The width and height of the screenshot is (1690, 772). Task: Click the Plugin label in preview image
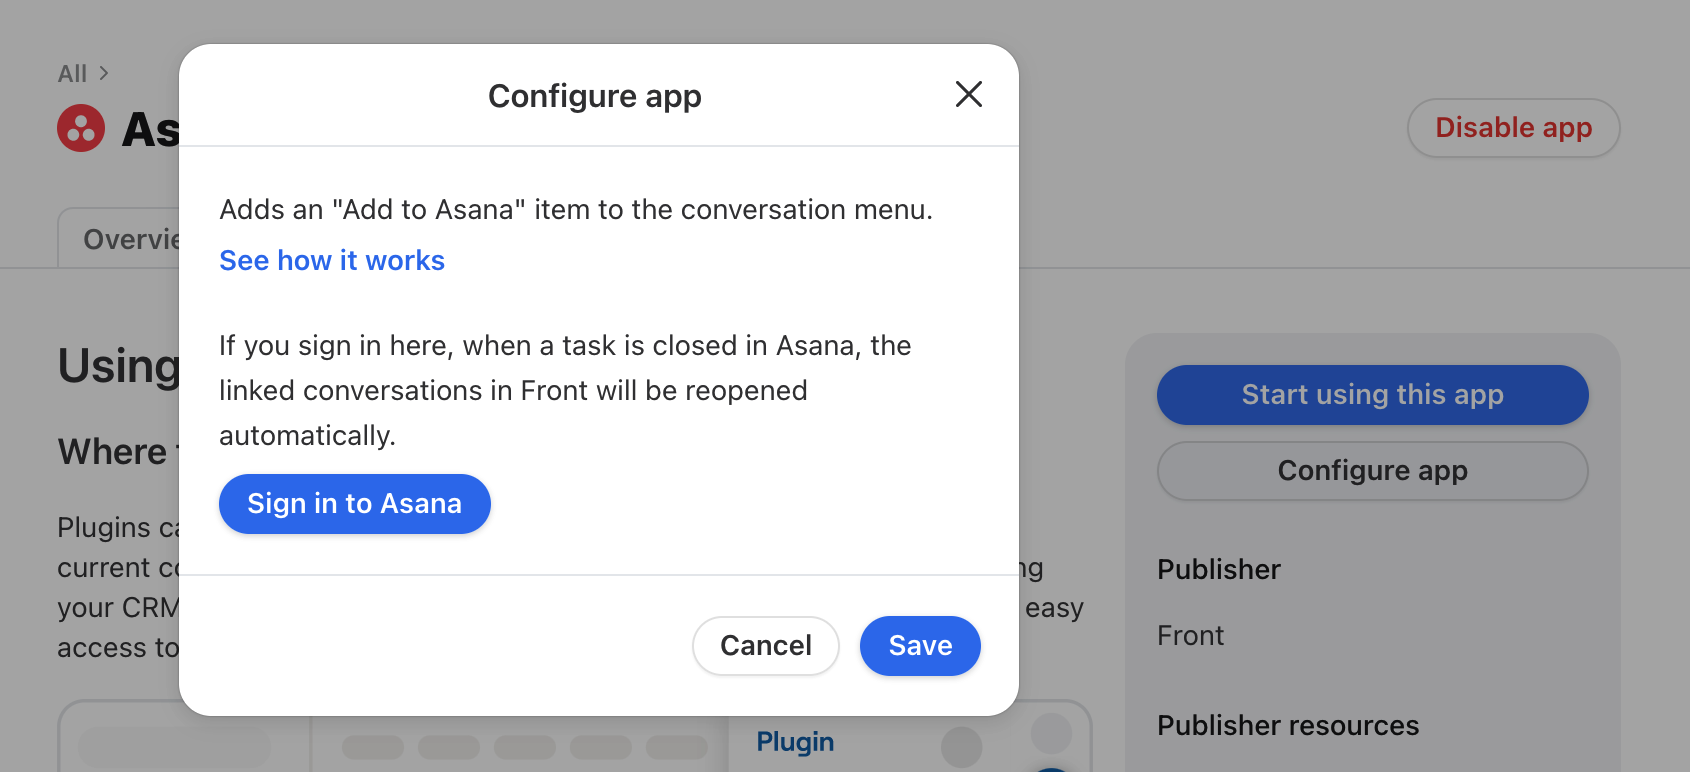[795, 742]
